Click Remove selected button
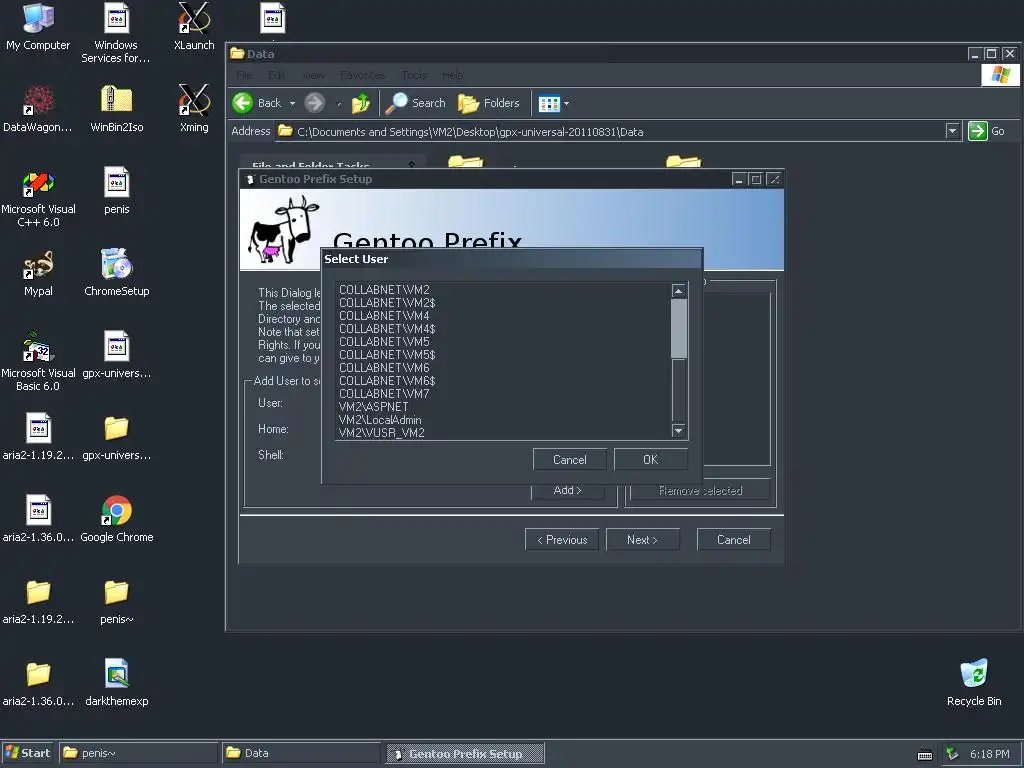The width and height of the screenshot is (1024, 768). coord(700,490)
